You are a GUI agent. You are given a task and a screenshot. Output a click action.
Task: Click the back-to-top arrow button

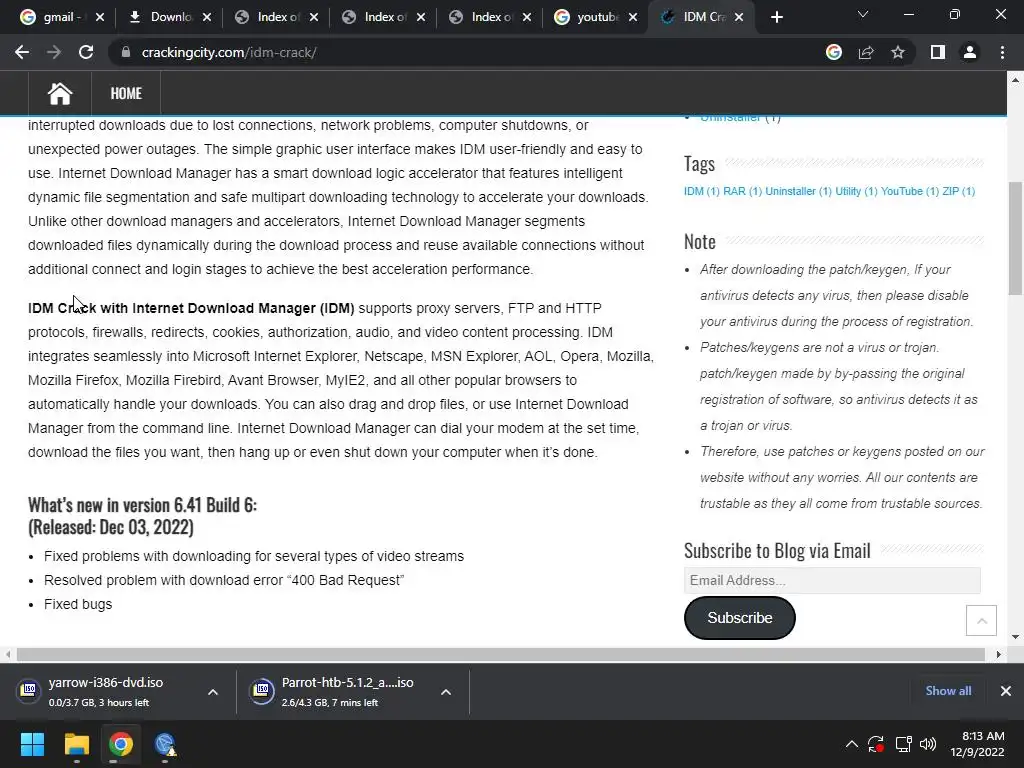point(981,620)
